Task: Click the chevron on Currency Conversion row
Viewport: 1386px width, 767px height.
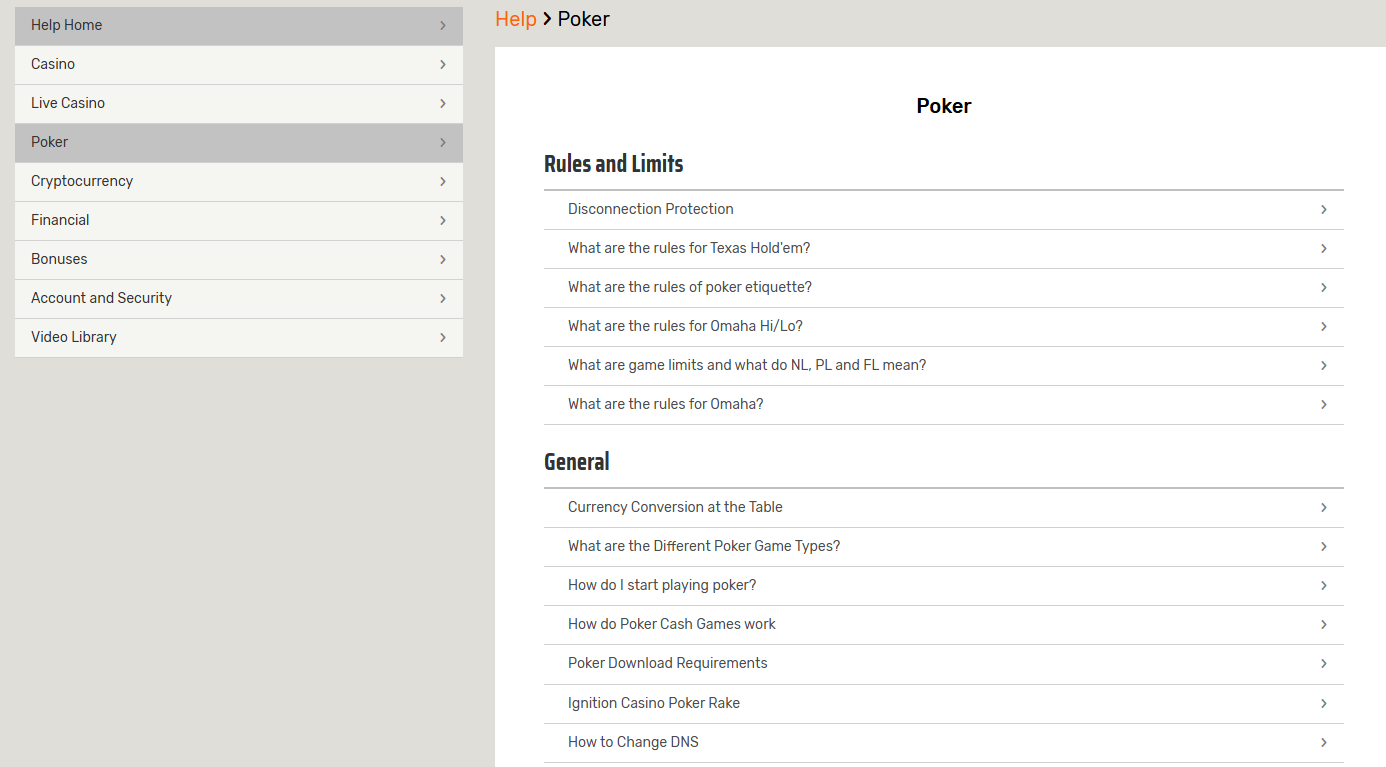Action: [1323, 507]
